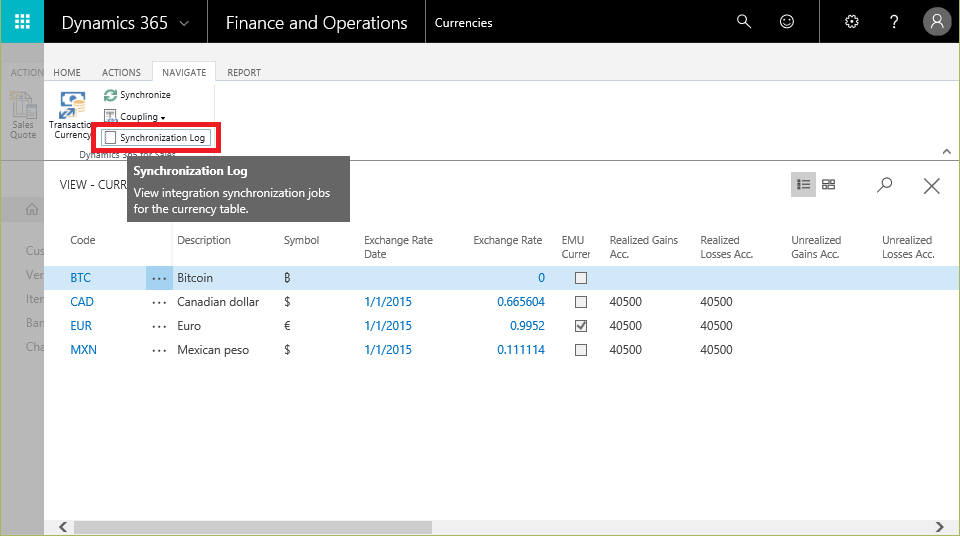This screenshot has width=960, height=536.
Task: Open the settings gear icon
Action: pyautogui.click(x=852, y=22)
